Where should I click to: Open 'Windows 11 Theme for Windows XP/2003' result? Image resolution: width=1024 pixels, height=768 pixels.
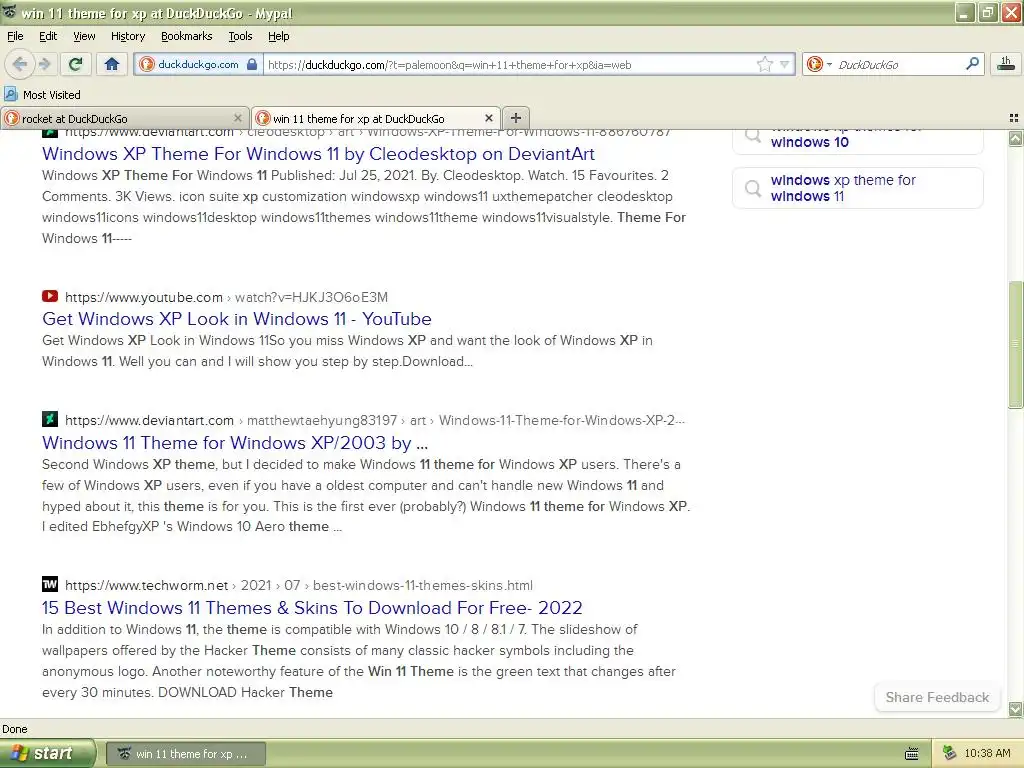[235, 443]
